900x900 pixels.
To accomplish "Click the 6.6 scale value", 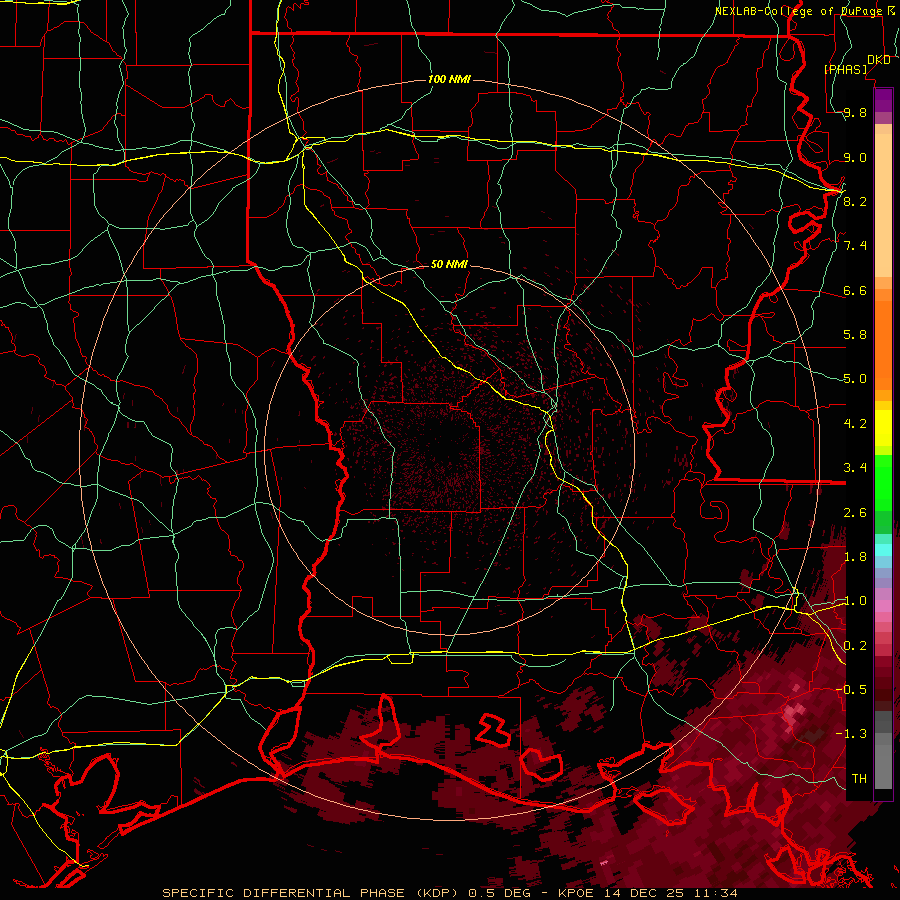I will pyautogui.click(x=855, y=290).
